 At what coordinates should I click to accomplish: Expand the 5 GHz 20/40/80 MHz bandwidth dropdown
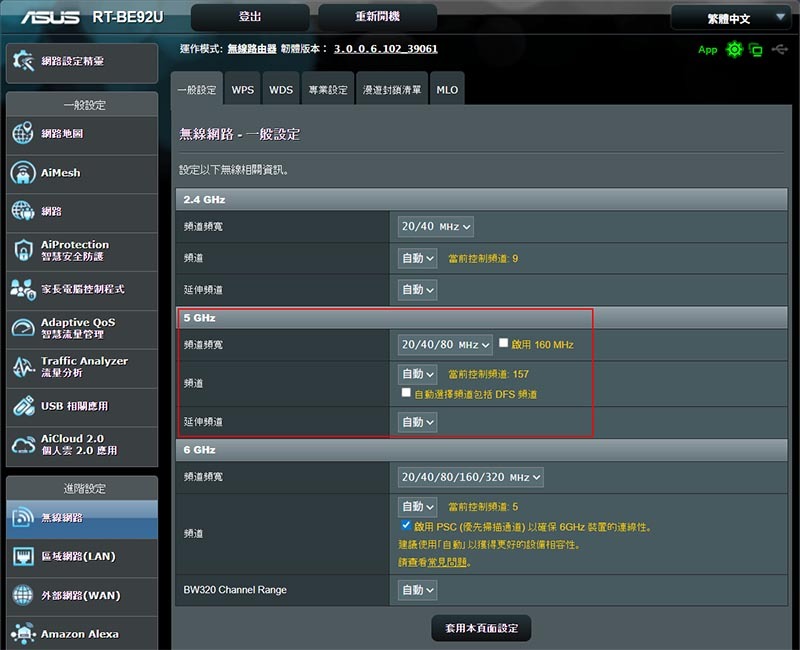tap(445, 345)
